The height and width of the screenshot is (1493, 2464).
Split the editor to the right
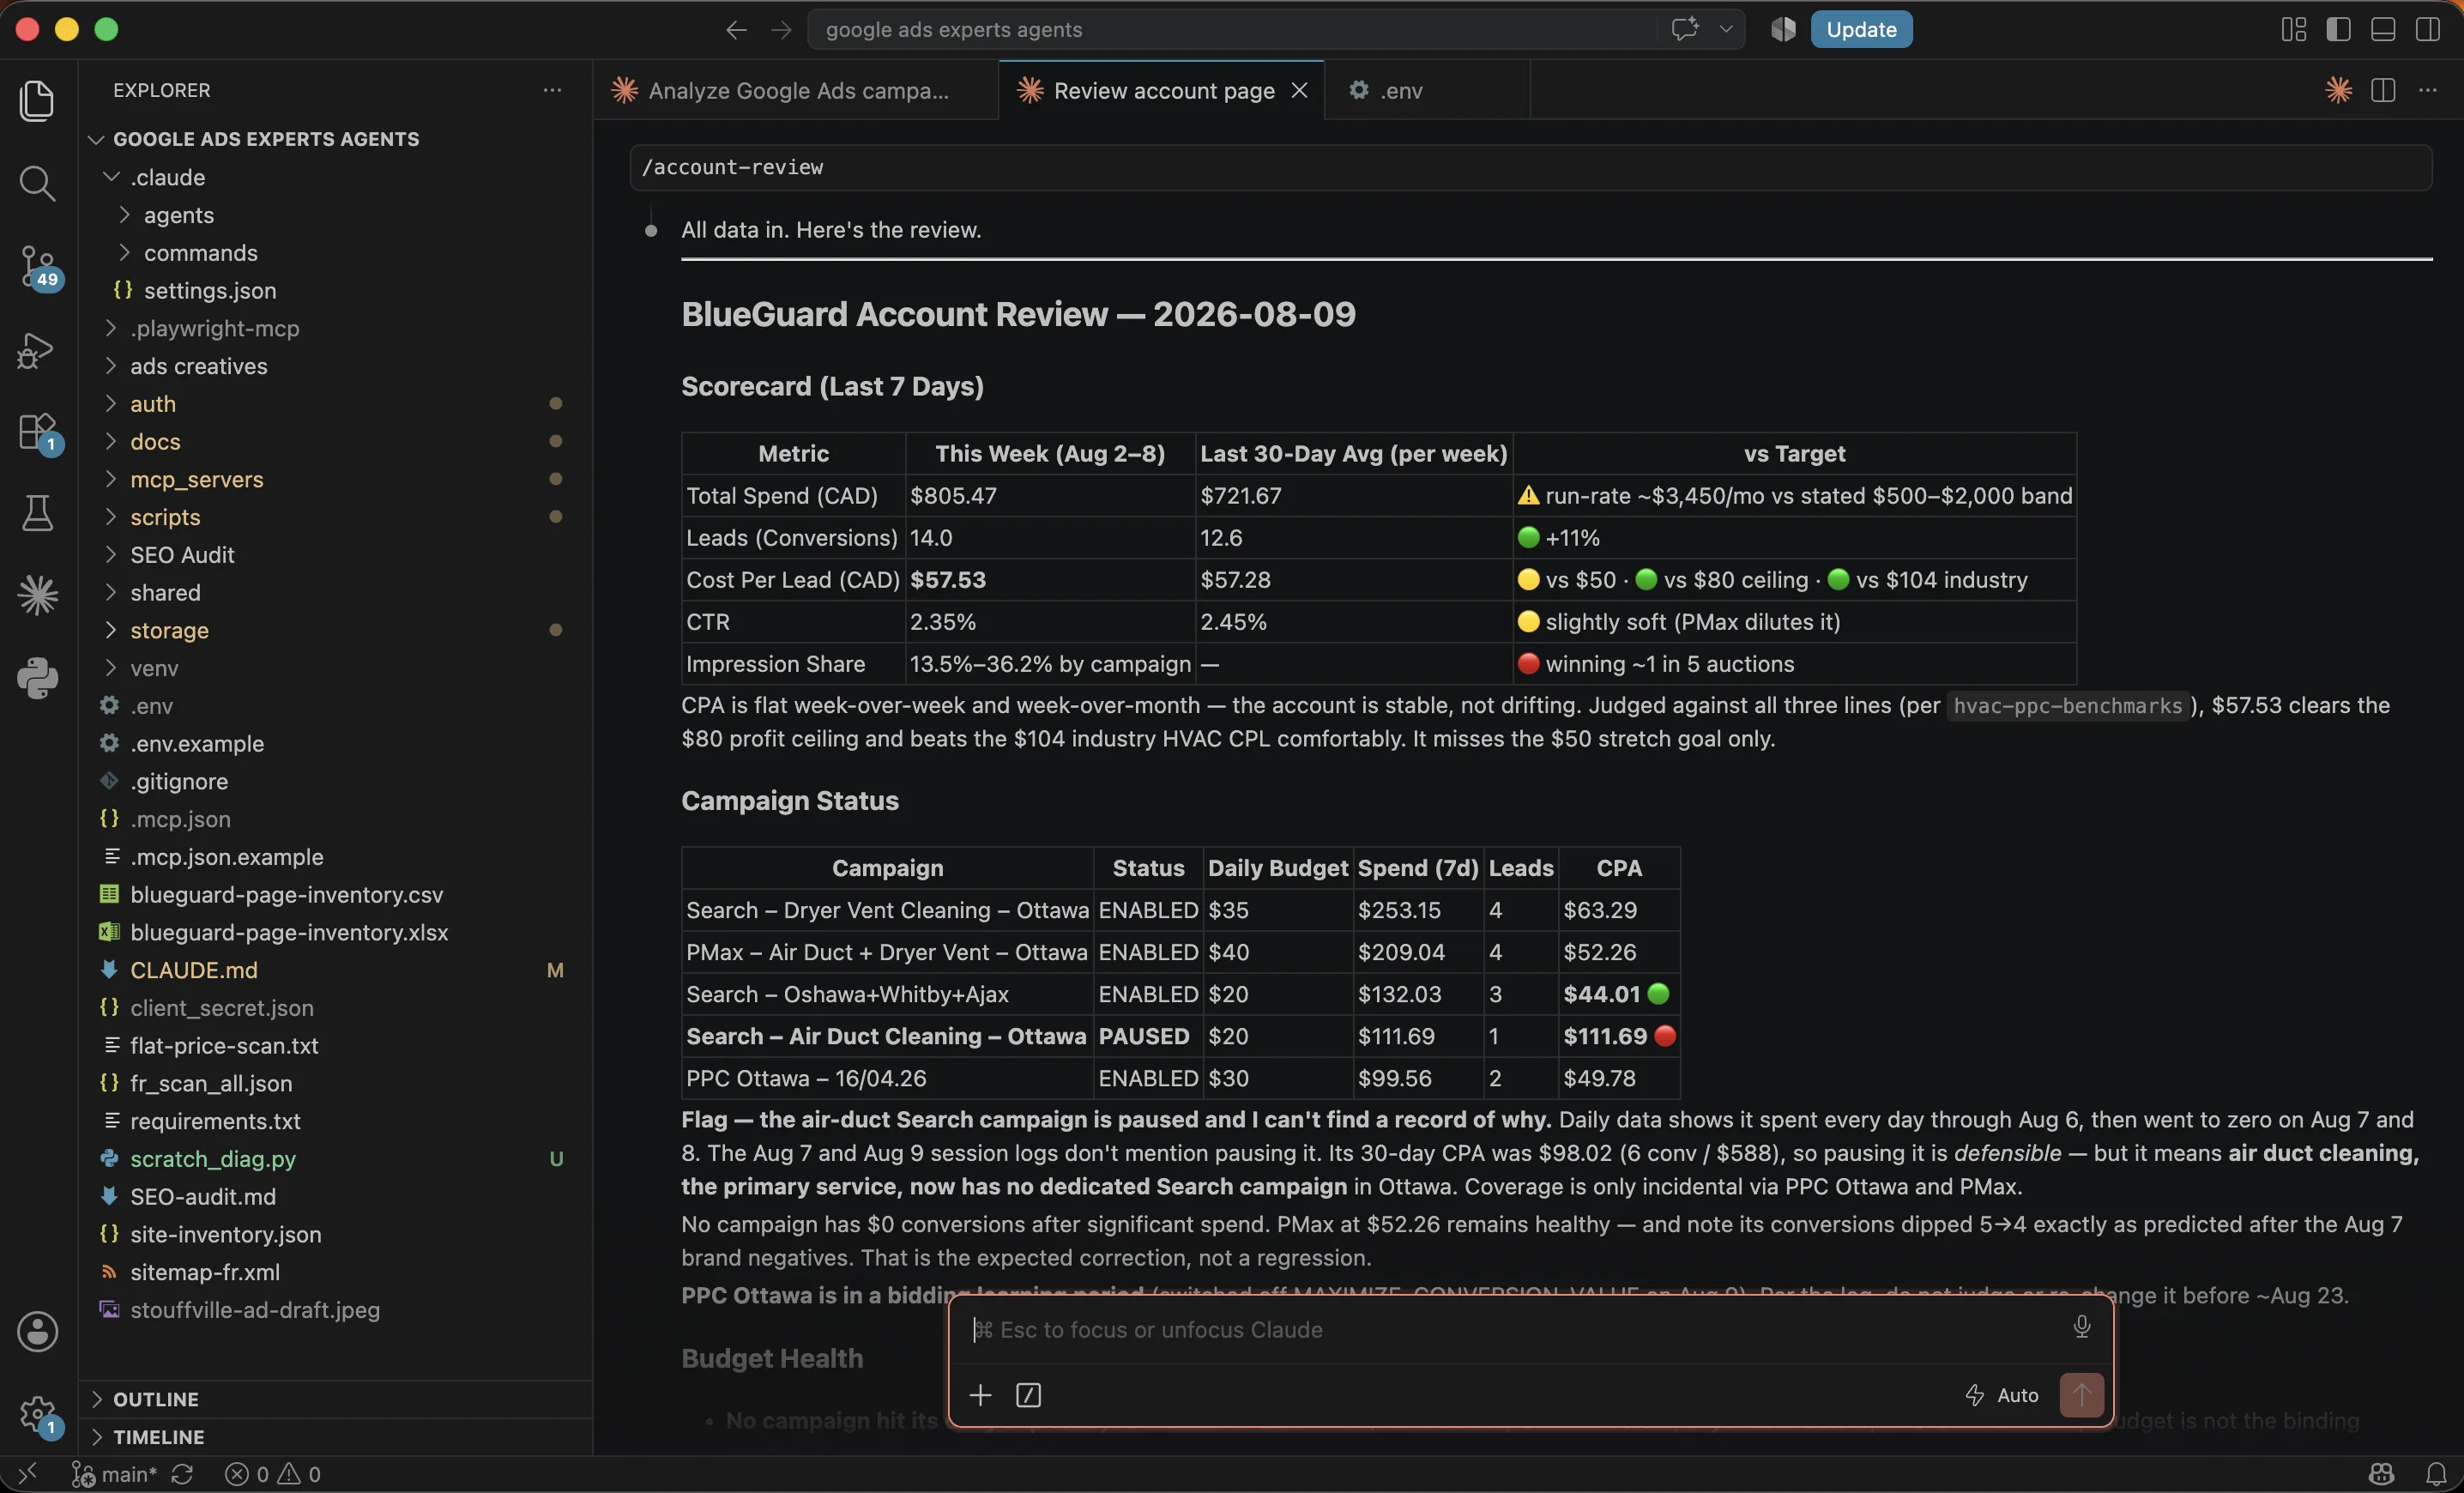point(2383,90)
